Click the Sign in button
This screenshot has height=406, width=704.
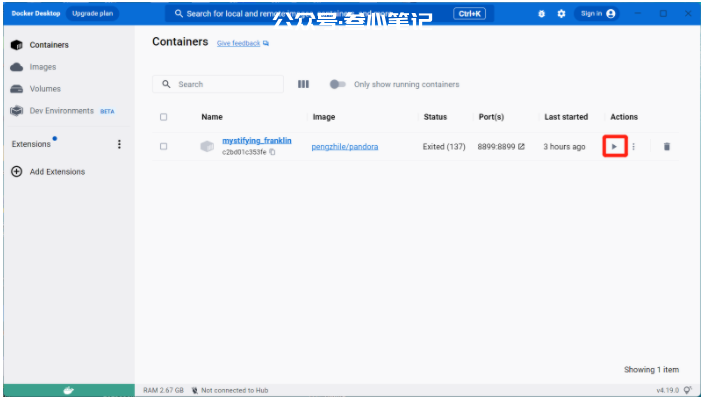tap(597, 13)
